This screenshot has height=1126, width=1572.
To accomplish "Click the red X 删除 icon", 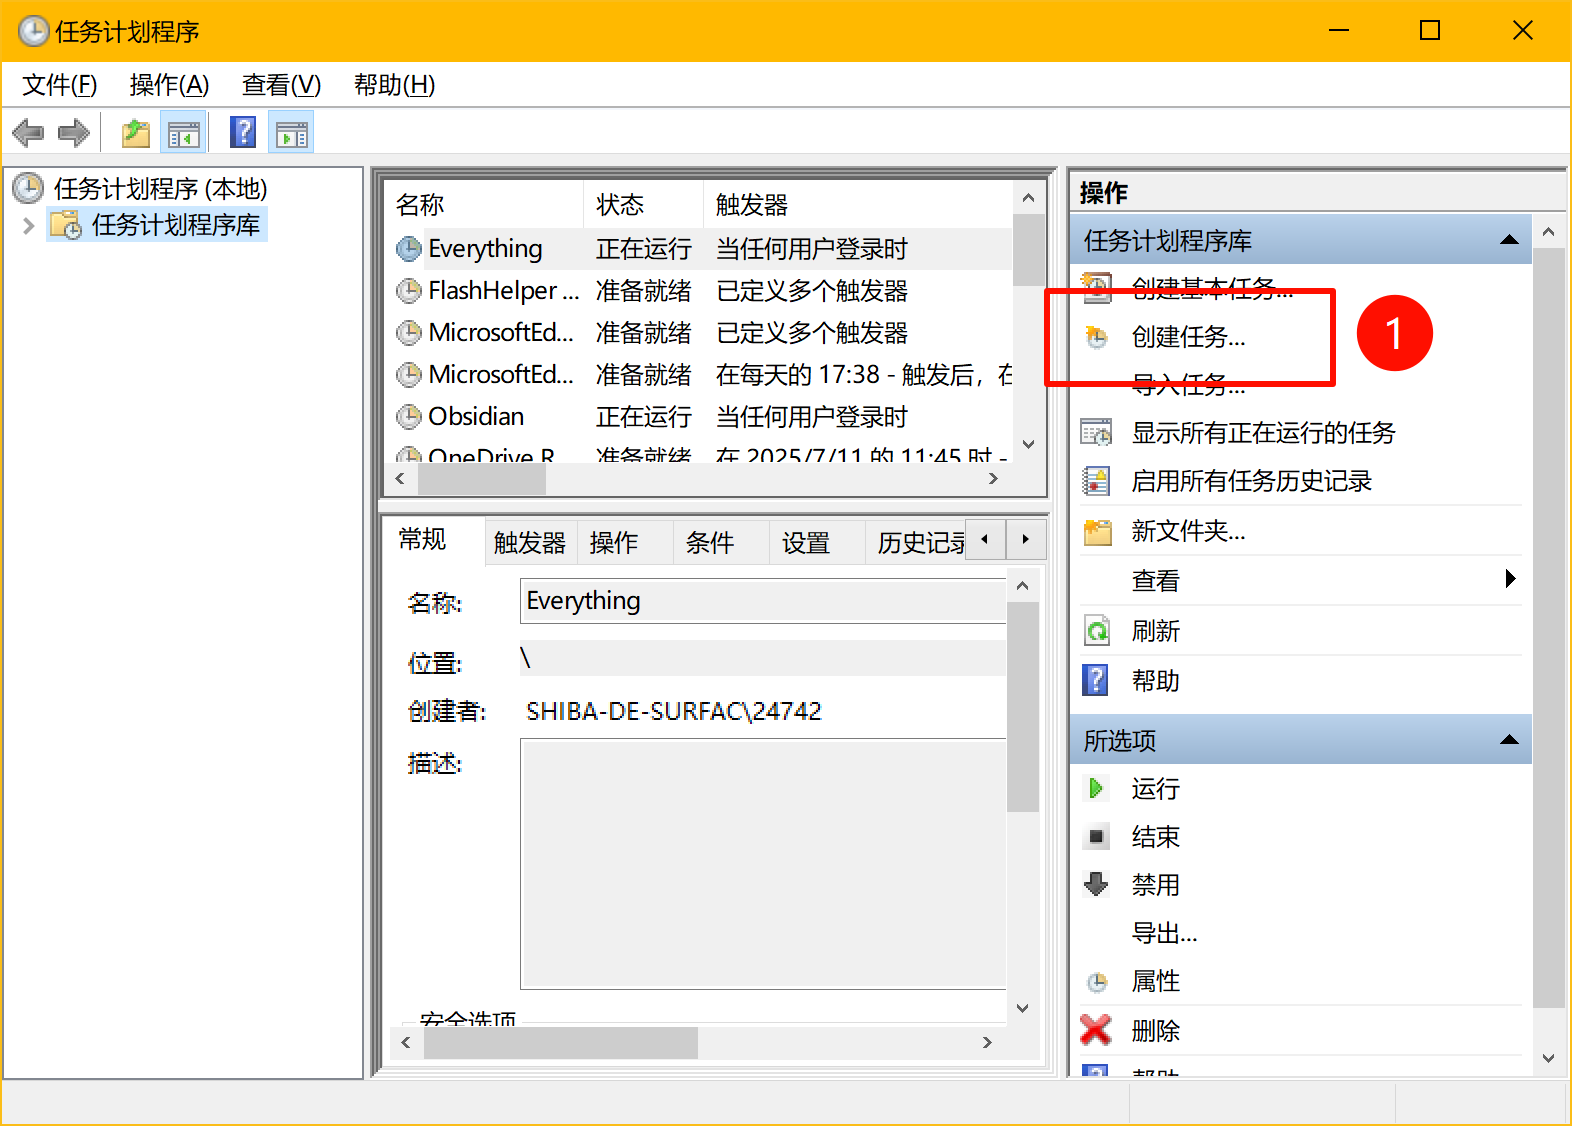I will pos(1096,1030).
